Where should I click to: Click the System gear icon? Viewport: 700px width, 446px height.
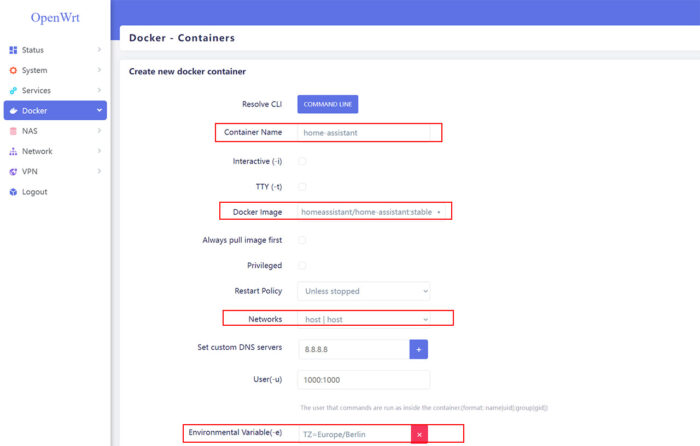click(x=13, y=70)
